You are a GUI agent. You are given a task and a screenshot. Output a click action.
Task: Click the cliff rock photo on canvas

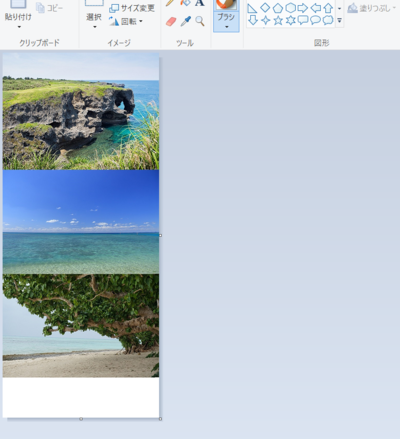pos(81,111)
